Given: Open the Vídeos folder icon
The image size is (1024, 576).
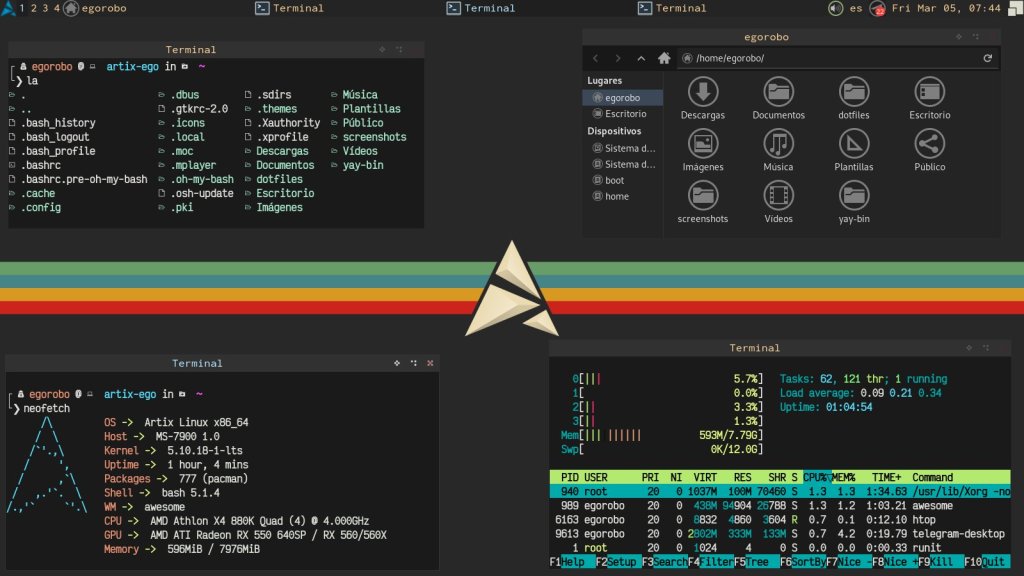Looking at the screenshot, I should tap(778, 197).
